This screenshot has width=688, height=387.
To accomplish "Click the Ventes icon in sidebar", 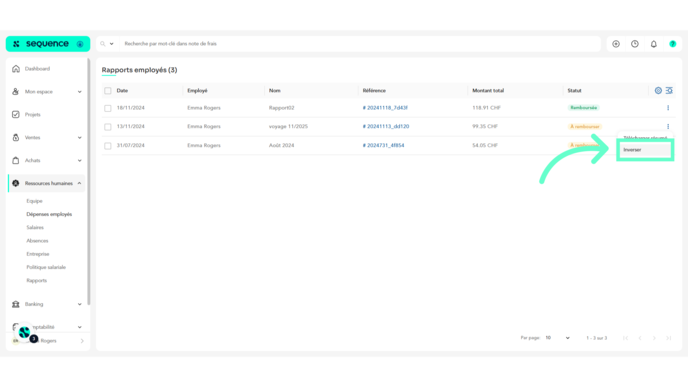I will (16, 137).
